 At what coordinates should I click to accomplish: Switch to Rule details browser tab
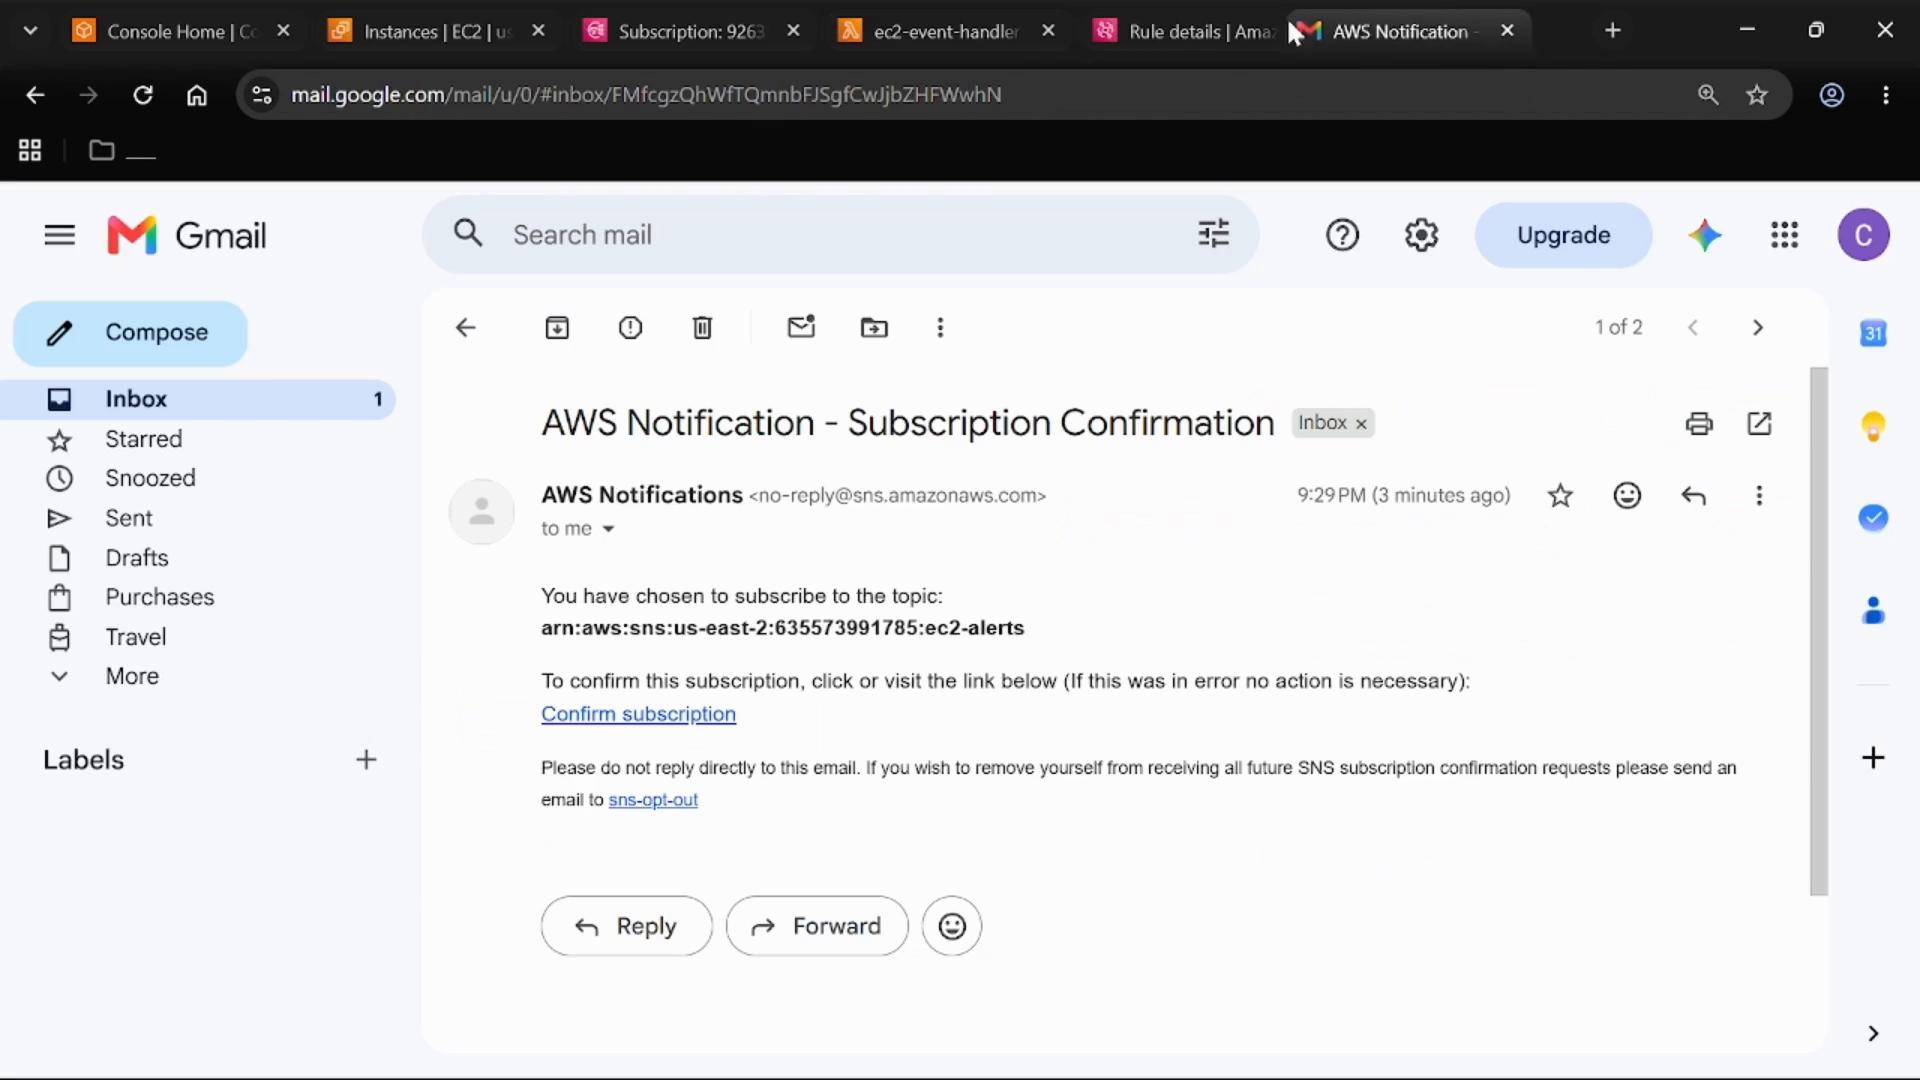1183,31
